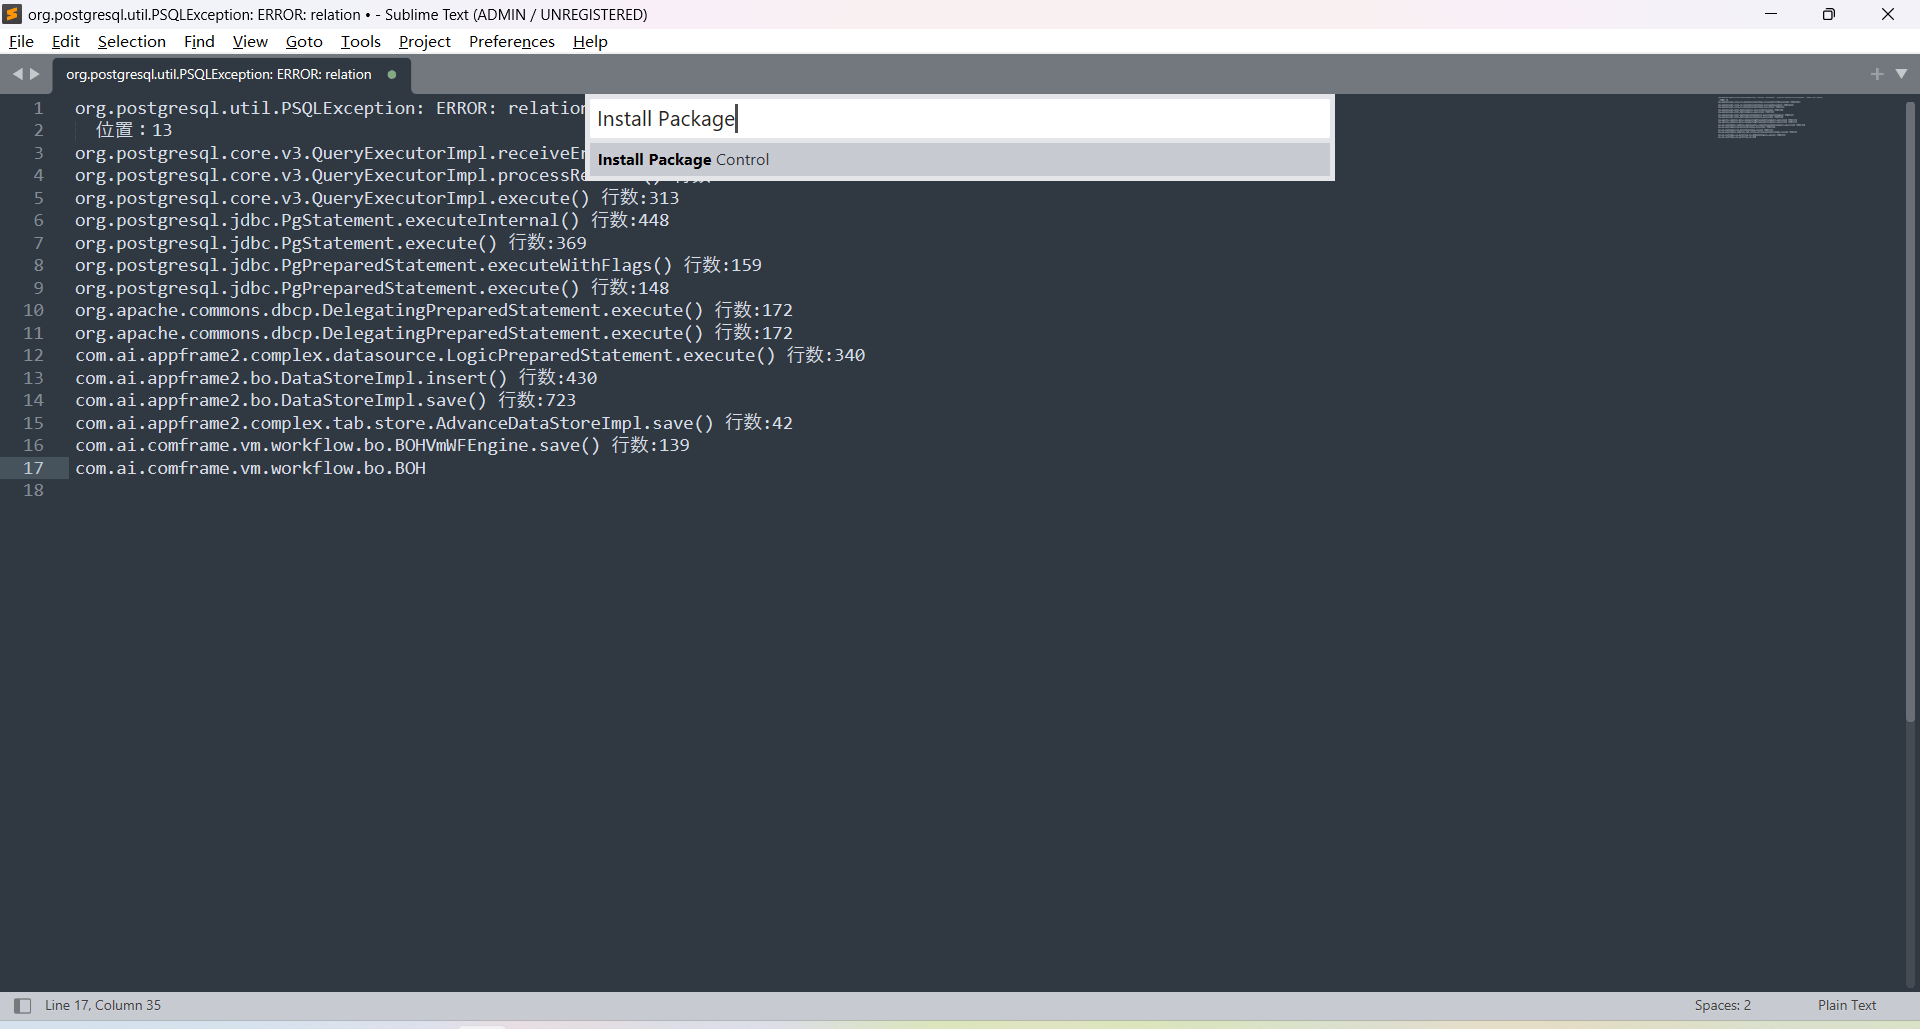Open the Goto menu

pos(304,41)
